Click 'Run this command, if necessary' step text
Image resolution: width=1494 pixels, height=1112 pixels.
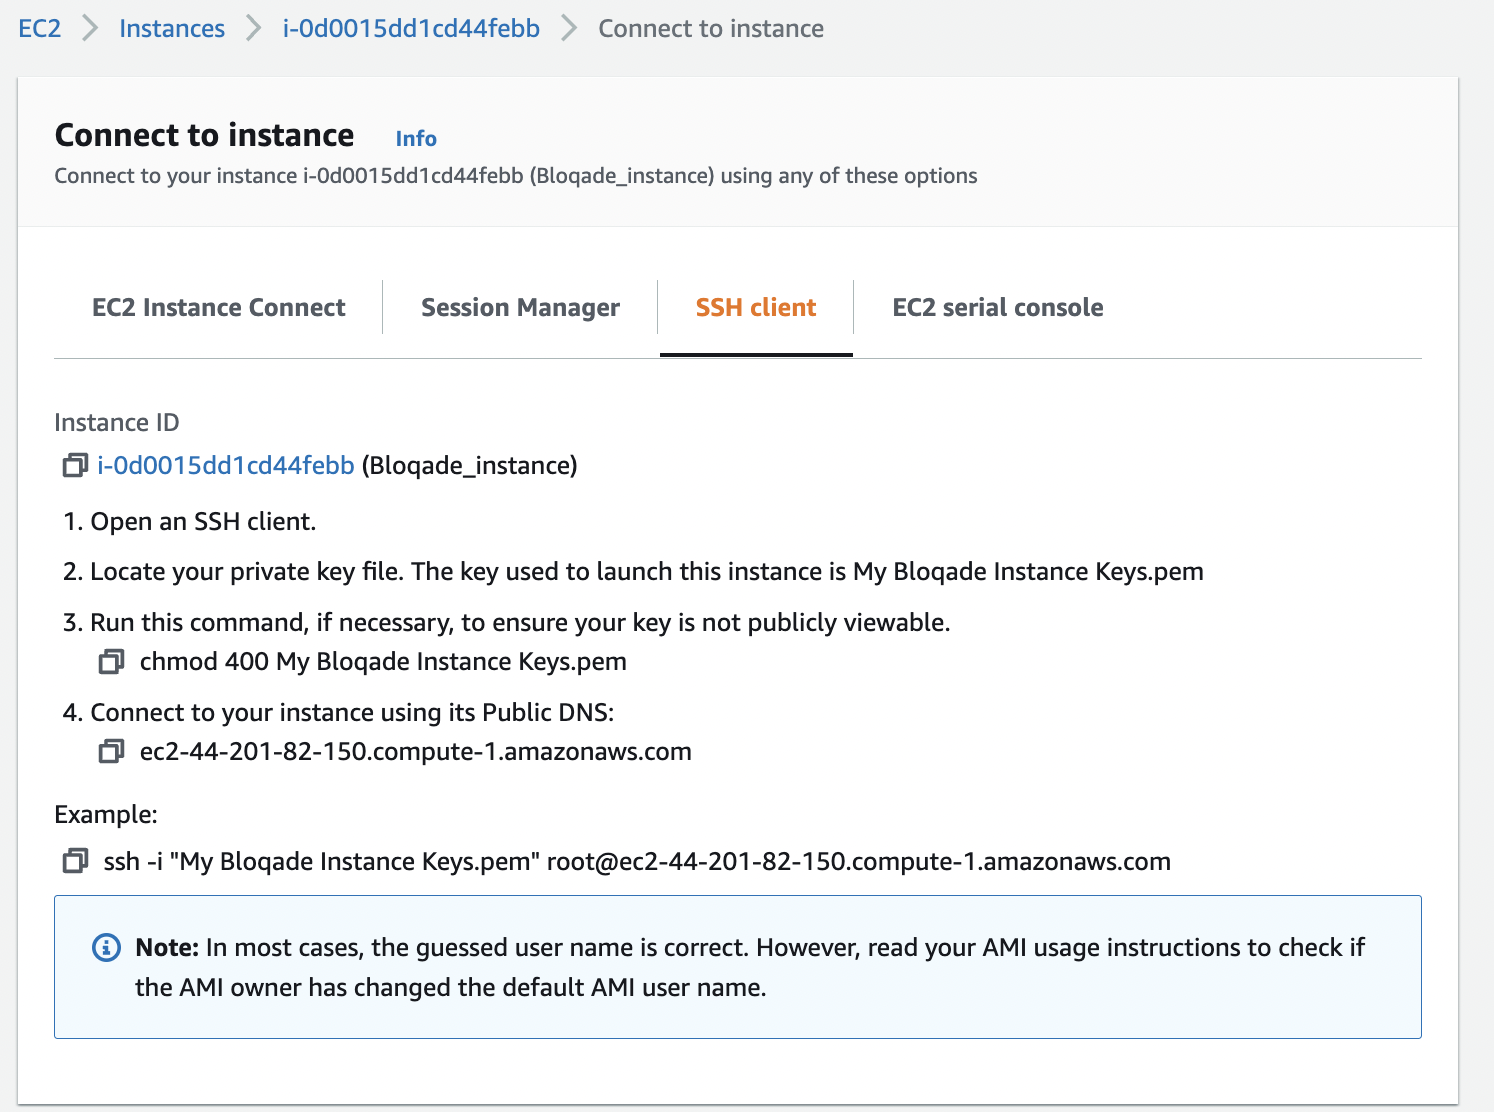click(x=506, y=622)
